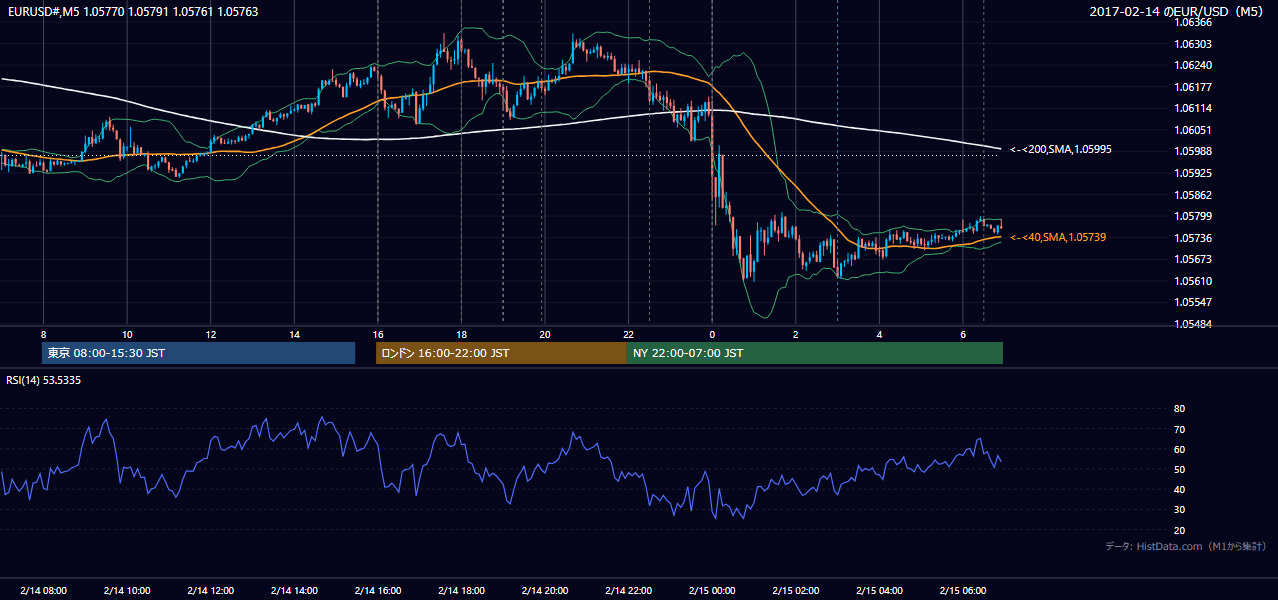Click the 1.05988 price axis value
The width and height of the screenshot is (1278, 600).
[x=1193, y=151]
